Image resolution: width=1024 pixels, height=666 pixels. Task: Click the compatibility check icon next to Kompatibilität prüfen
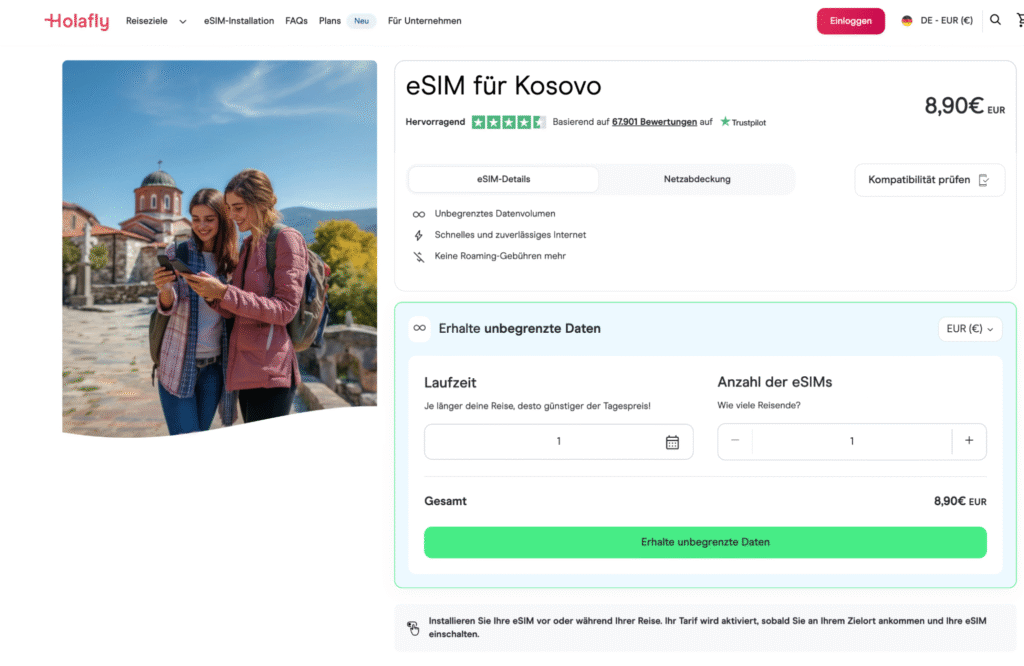pos(986,180)
